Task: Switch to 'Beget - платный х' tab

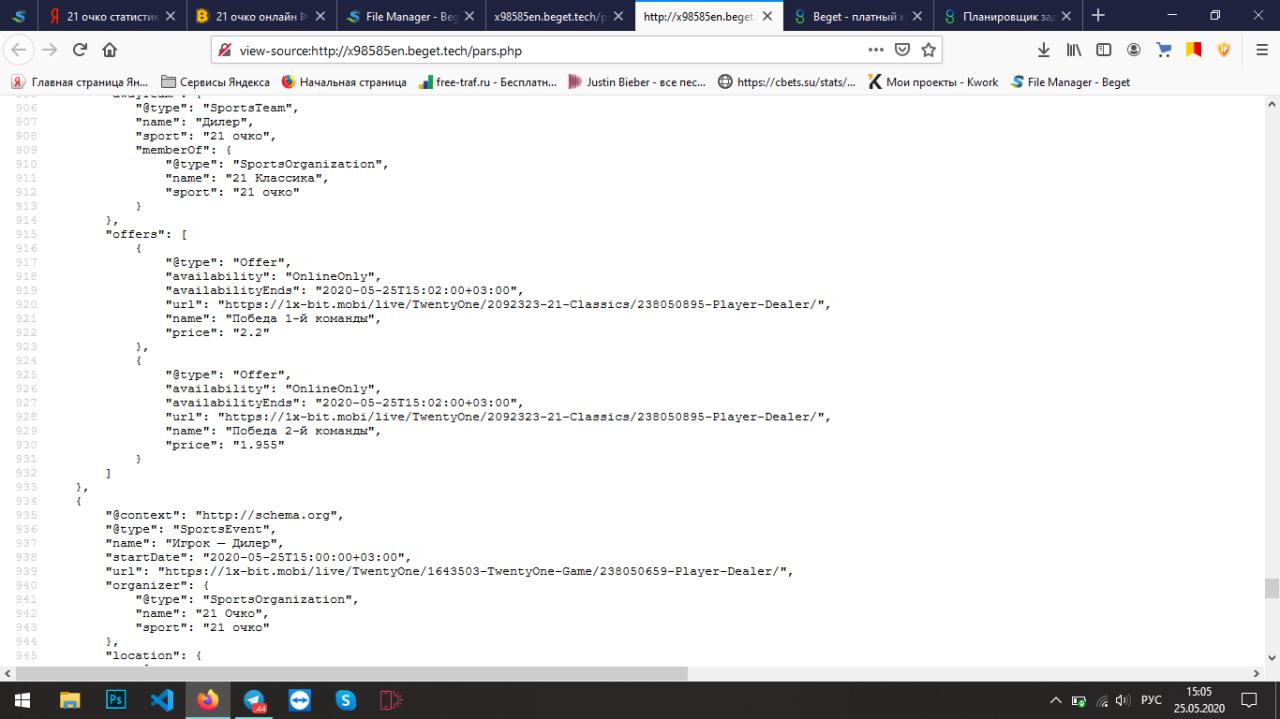Action: pos(858,16)
